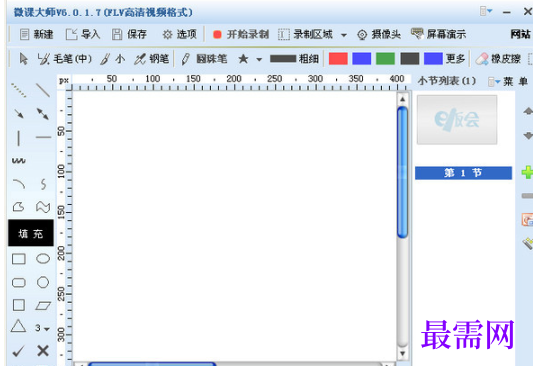533x366 pixels.
Task: Click the 摄像头 camera button
Action: pyautogui.click(x=379, y=34)
